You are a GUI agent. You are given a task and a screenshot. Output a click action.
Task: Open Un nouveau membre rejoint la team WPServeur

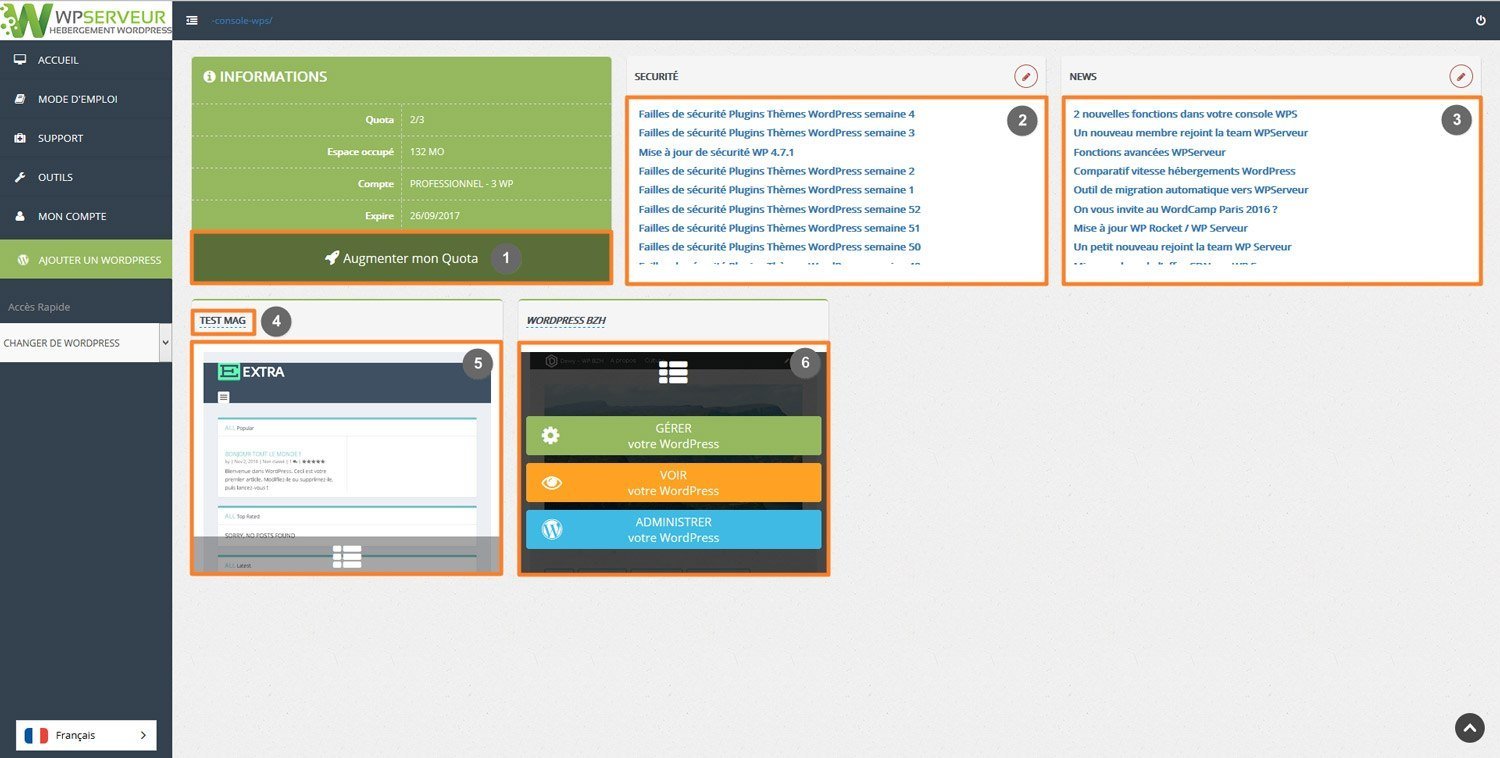point(1191,133)
